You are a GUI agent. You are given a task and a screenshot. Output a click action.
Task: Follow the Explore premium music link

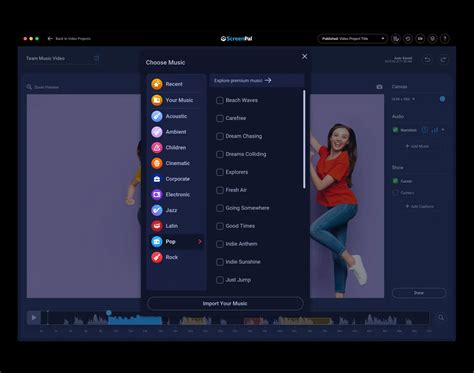[x=242, y=80]
